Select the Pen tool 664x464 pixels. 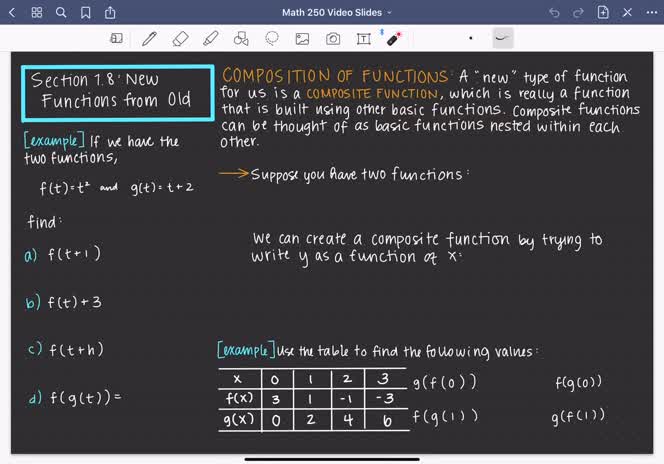149,39
